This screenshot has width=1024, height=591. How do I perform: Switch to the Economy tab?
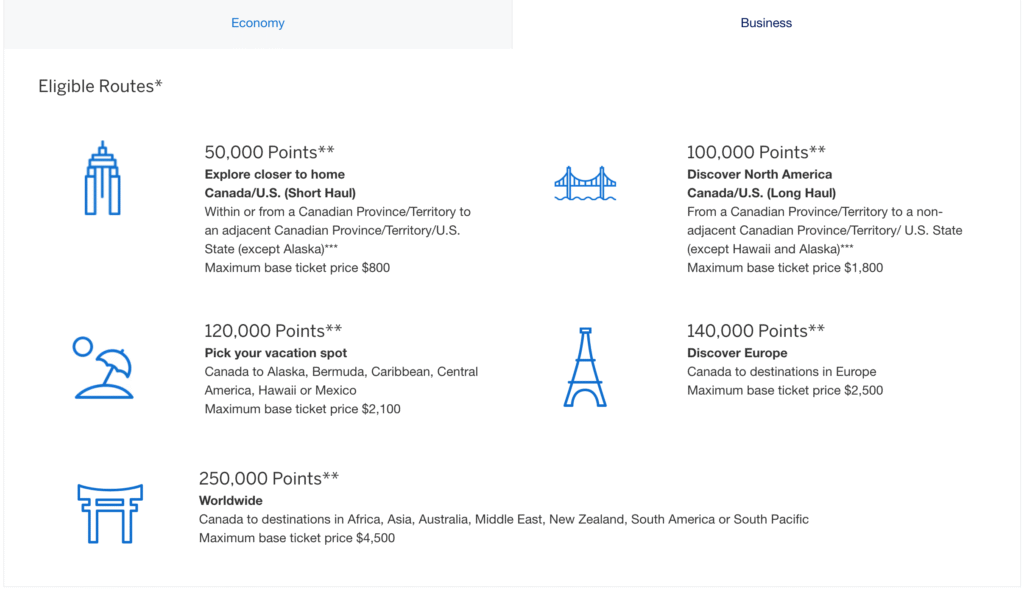point(257,22)
